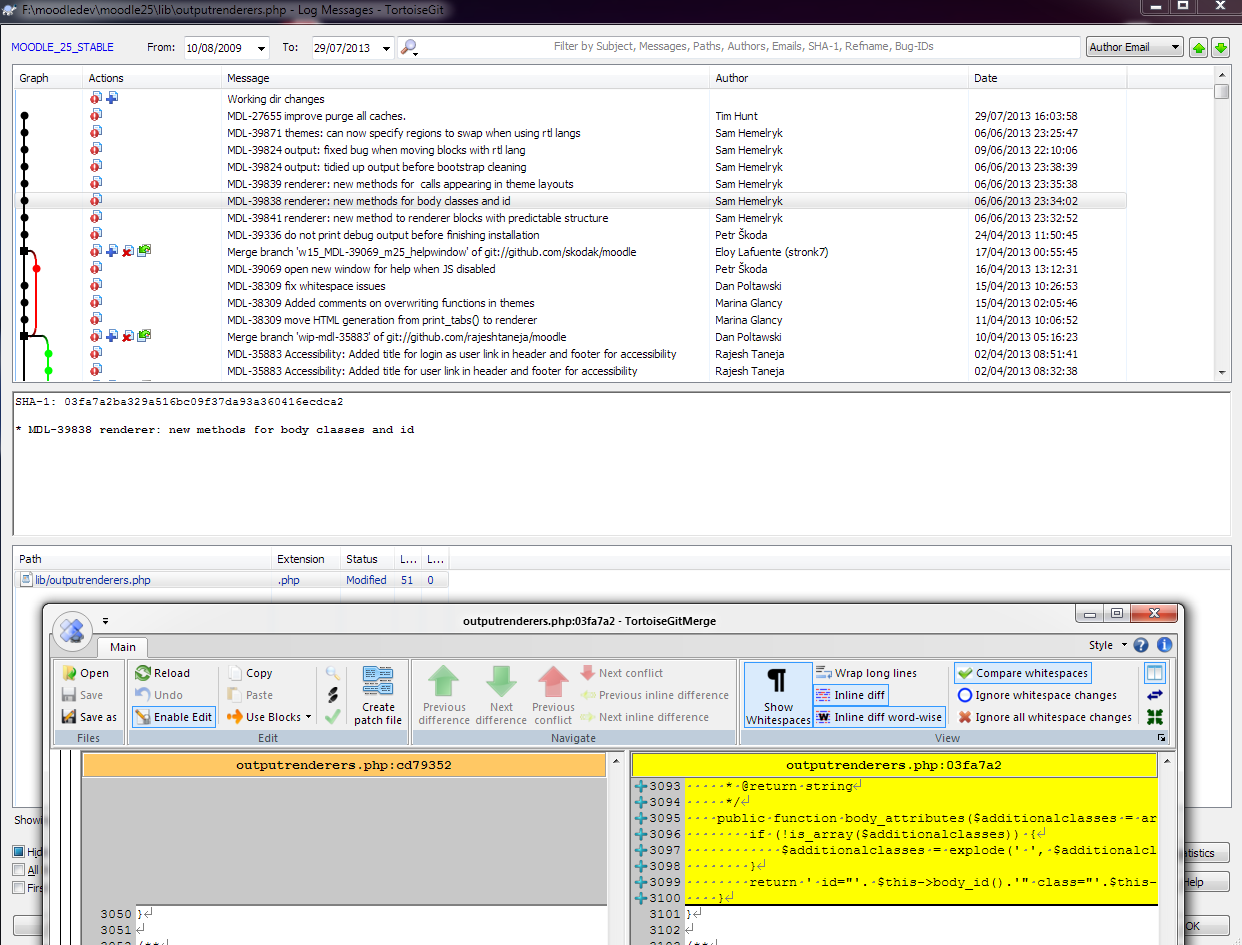This screenshot has width=1242, height=945.
Task: Click the Actions column header
Action: (151, 78)
